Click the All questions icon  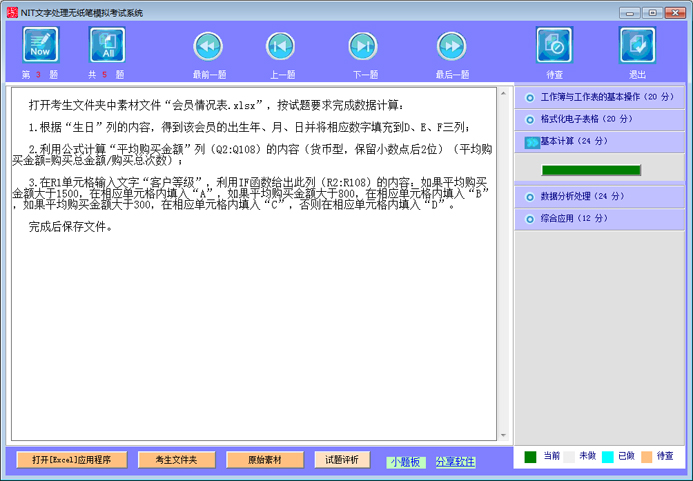107,45
